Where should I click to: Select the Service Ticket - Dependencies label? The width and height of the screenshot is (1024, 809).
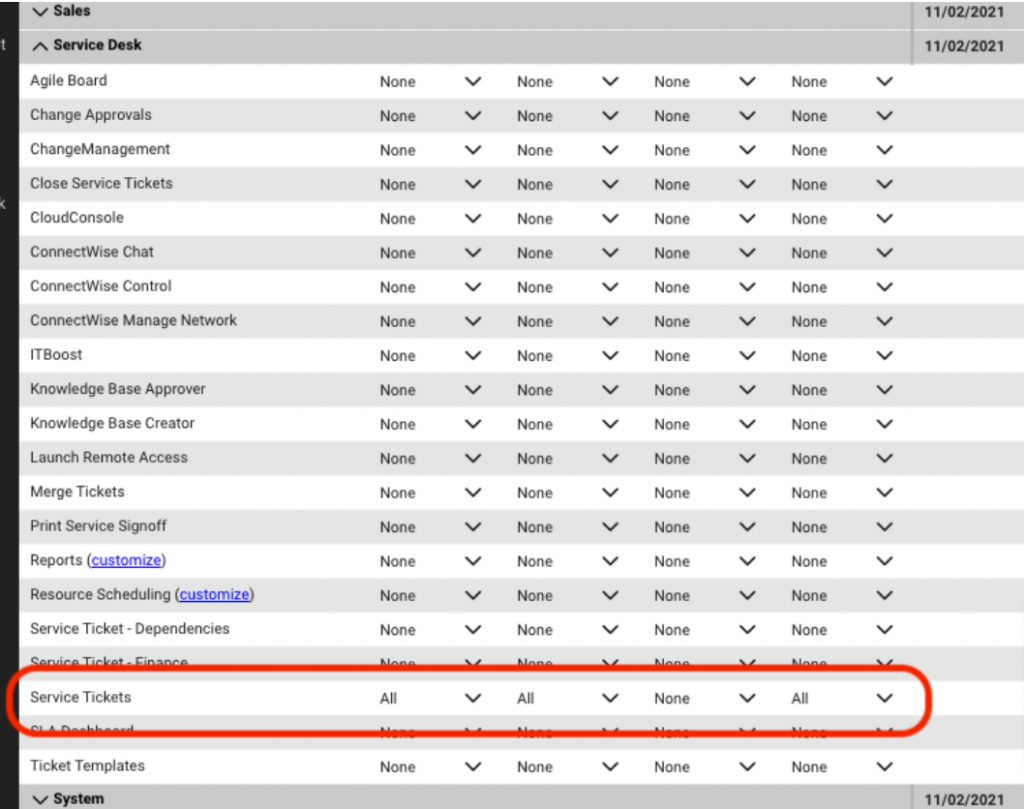130,629
